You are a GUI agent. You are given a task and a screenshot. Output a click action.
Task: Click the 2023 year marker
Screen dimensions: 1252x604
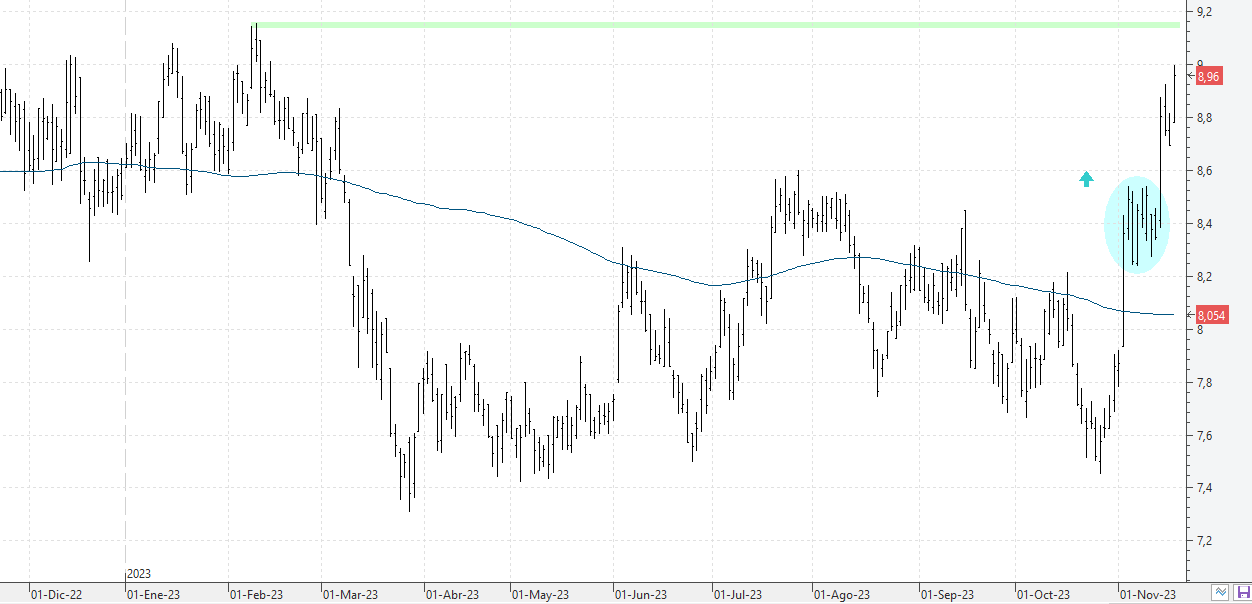139,574
